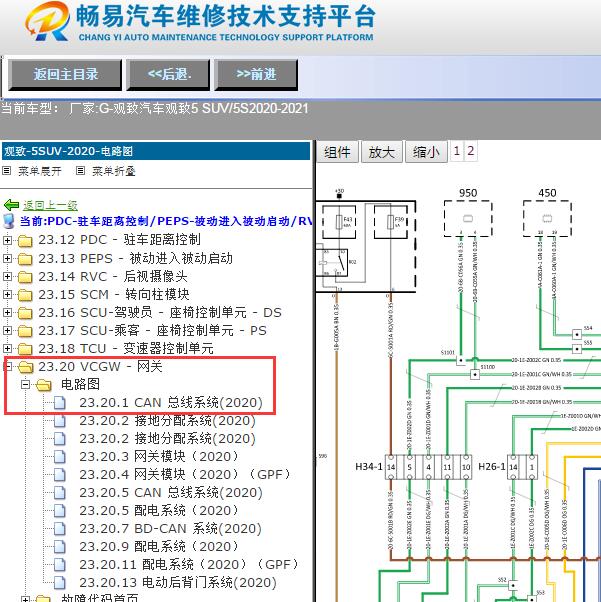The height and width of the screenshot is (602, 601).
Task: Click connector H26-1 in wiring diagram
Action: tap(522, 467)
